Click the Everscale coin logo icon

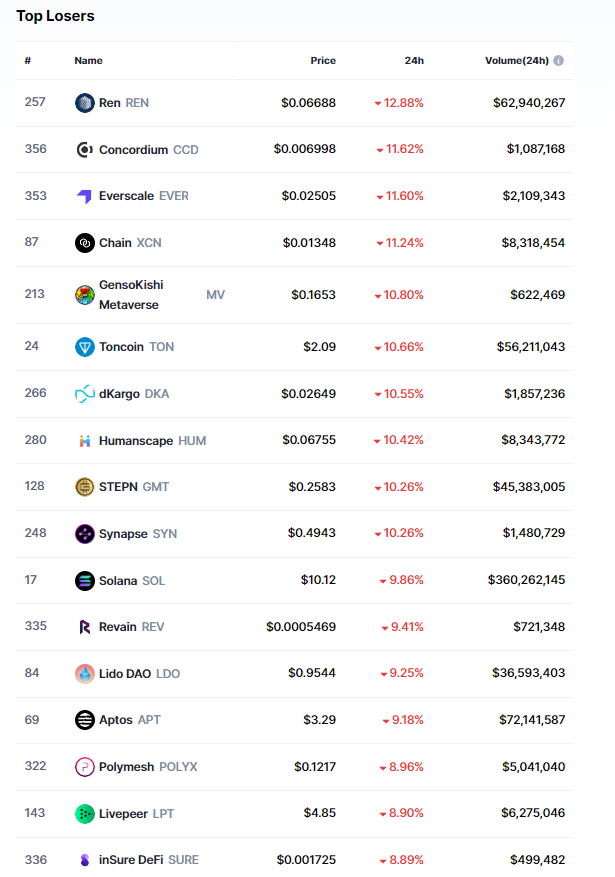85,196
